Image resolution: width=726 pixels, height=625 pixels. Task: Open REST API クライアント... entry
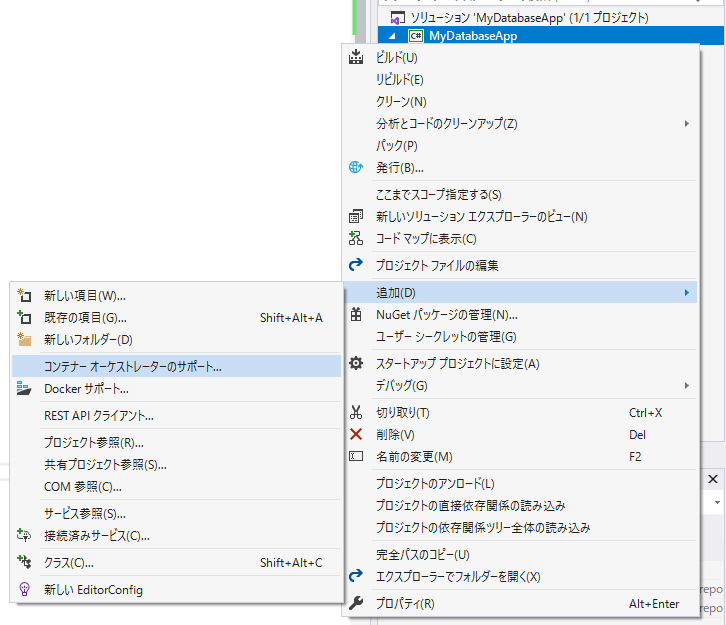coord(176,415)
